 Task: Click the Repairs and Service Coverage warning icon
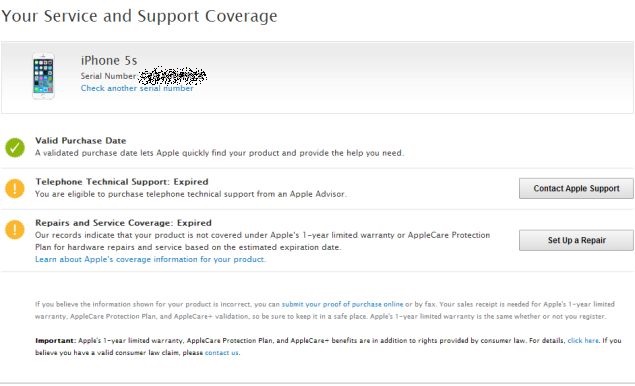pos(15,229)
